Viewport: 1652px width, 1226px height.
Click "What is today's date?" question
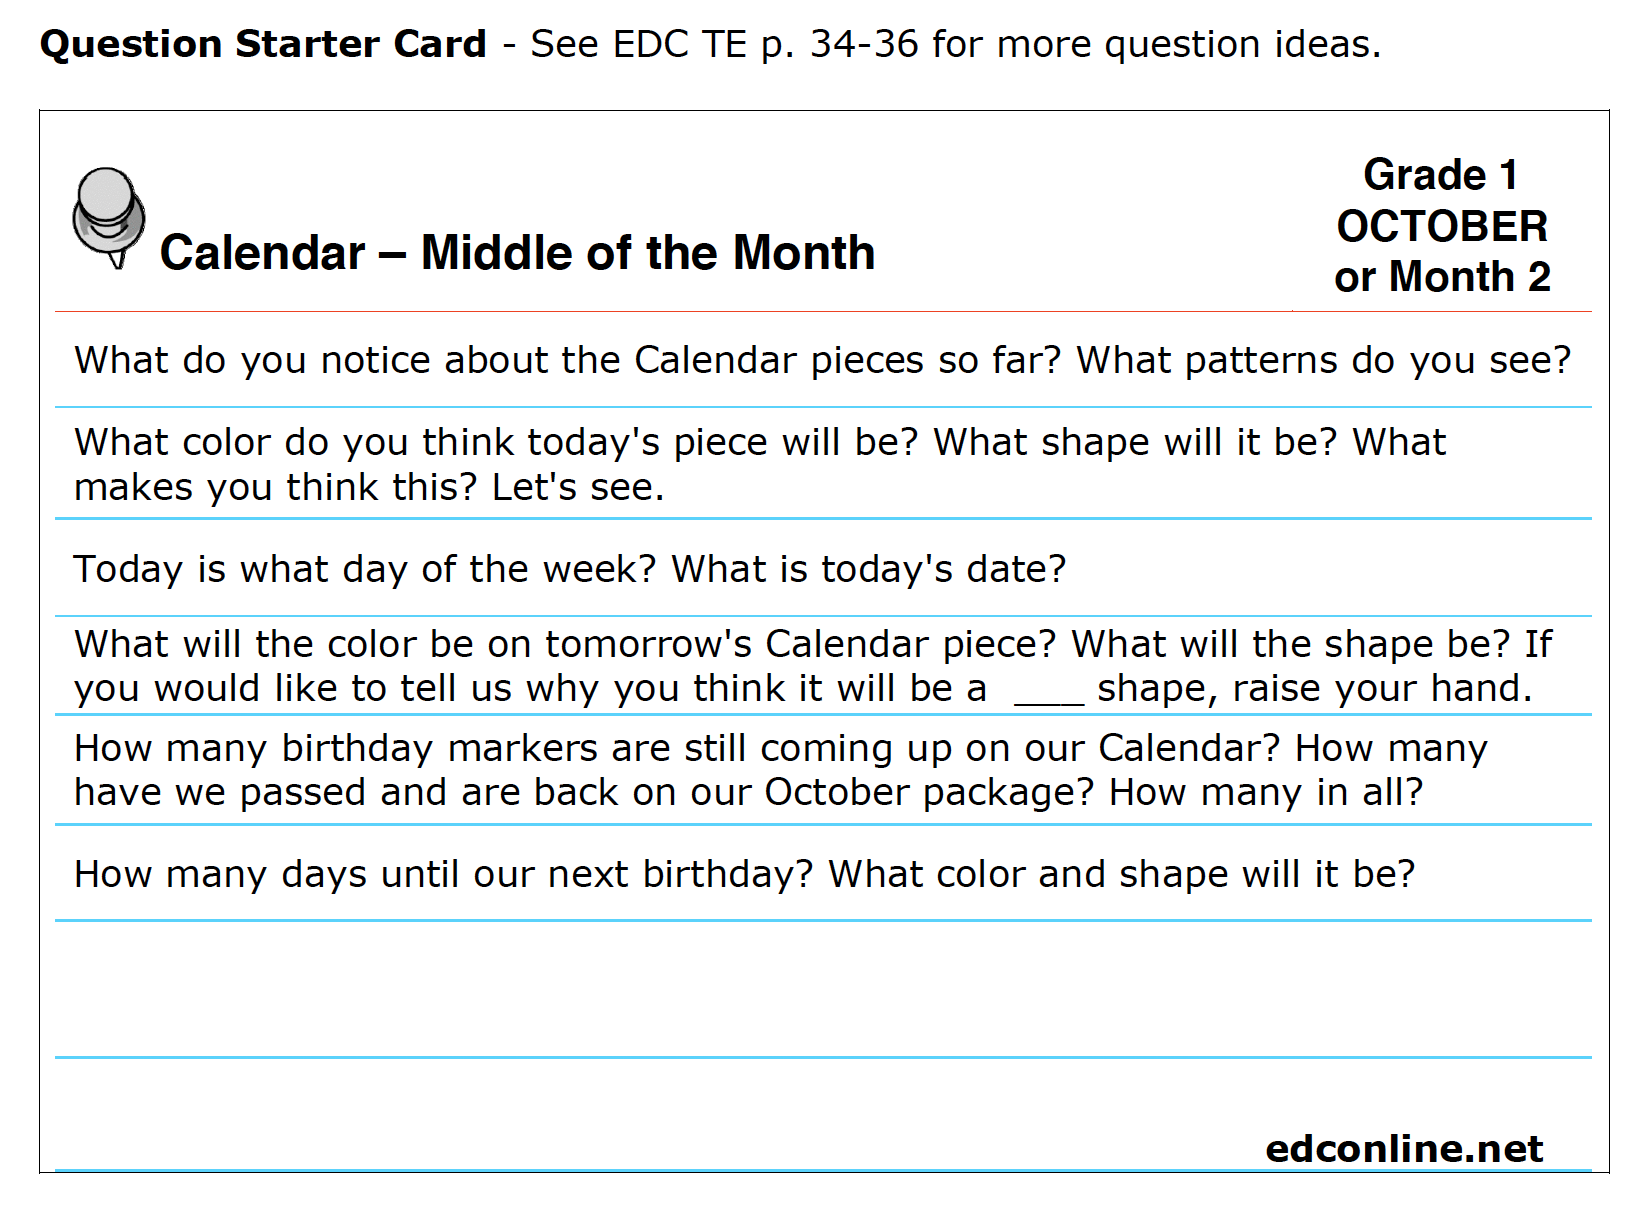coord(868,569)
